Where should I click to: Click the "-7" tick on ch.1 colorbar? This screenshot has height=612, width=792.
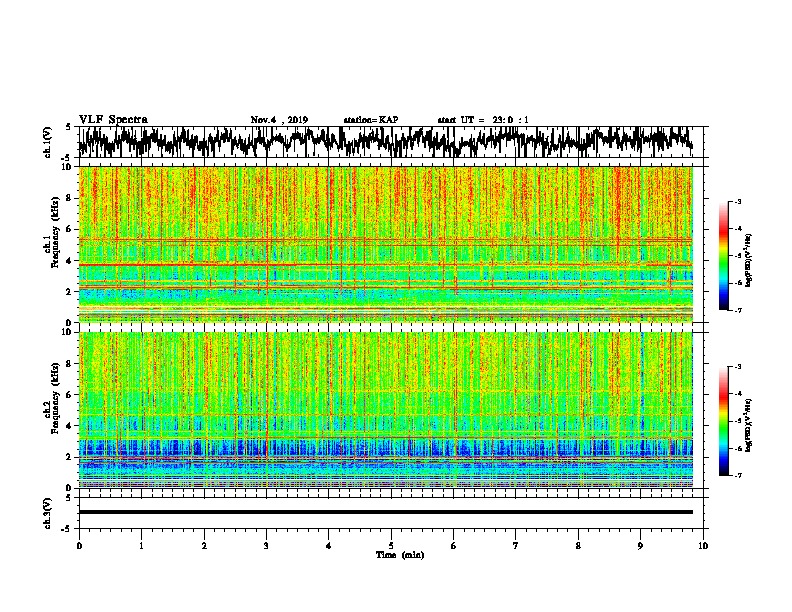click(x=737, y=310)
